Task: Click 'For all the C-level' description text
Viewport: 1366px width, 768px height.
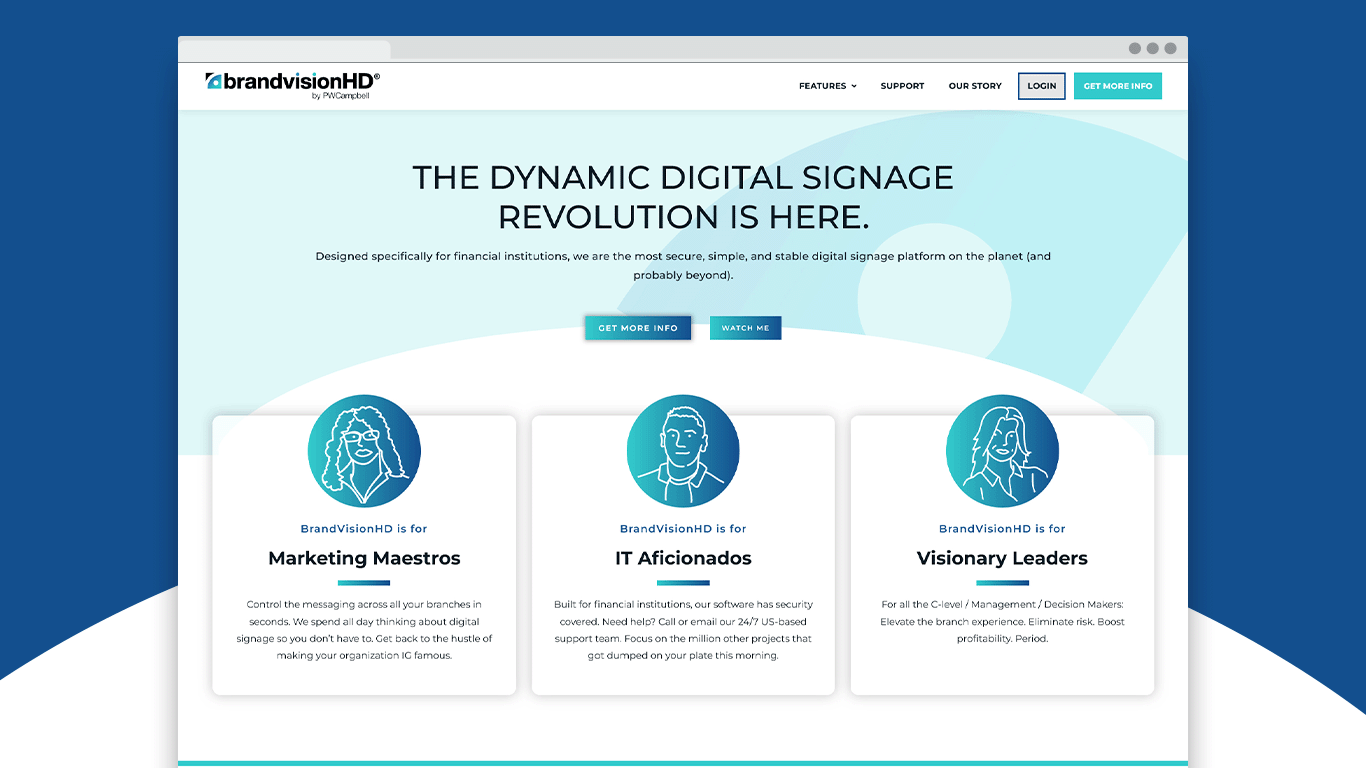Action: (x=1002, y=621)
